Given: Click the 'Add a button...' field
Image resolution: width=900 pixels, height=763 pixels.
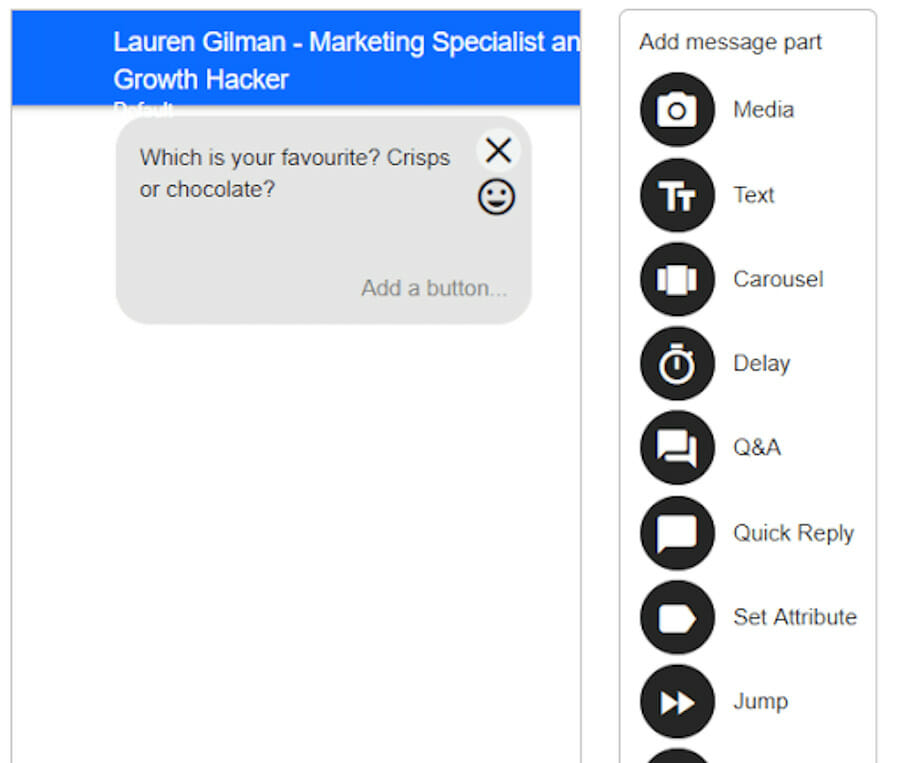Looking at the screenshot, I should (x=434, y=288).
